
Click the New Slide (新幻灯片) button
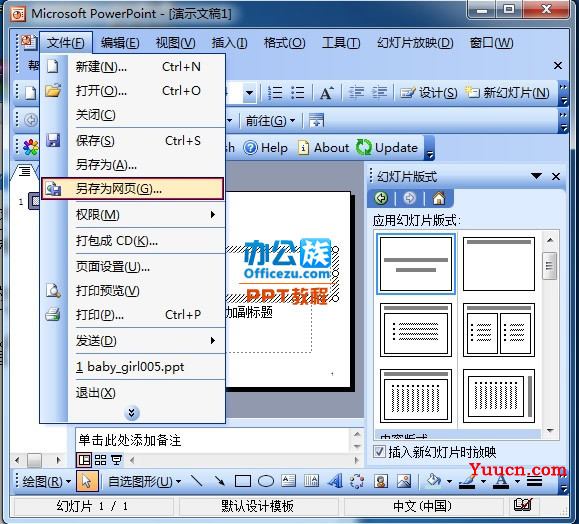[507, 93]
